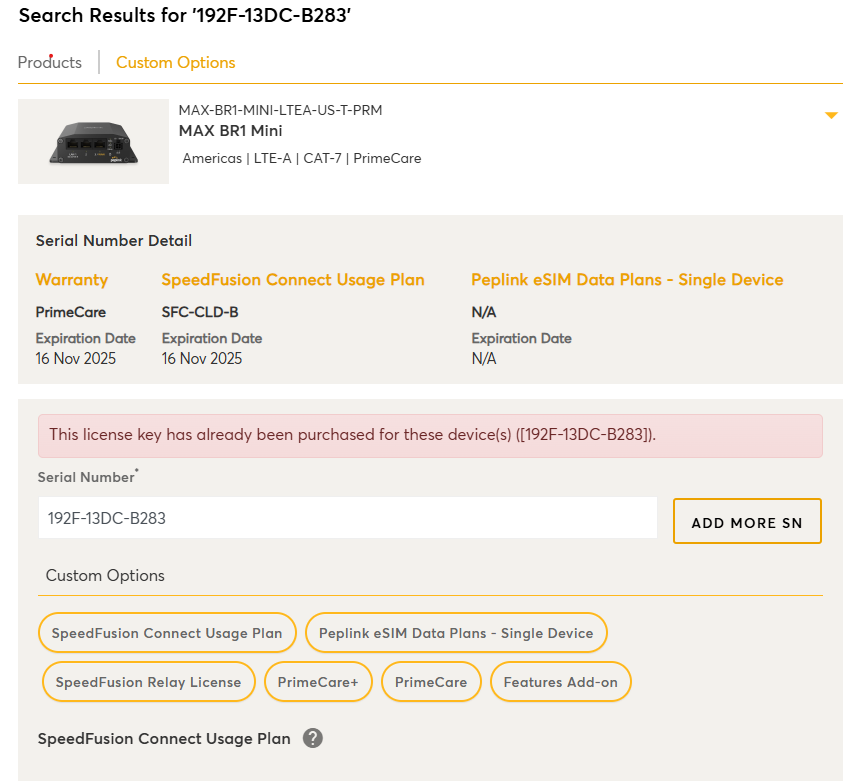Click the ADD MORE SN button
The image size is (861, 781).
tap(747, 521)
